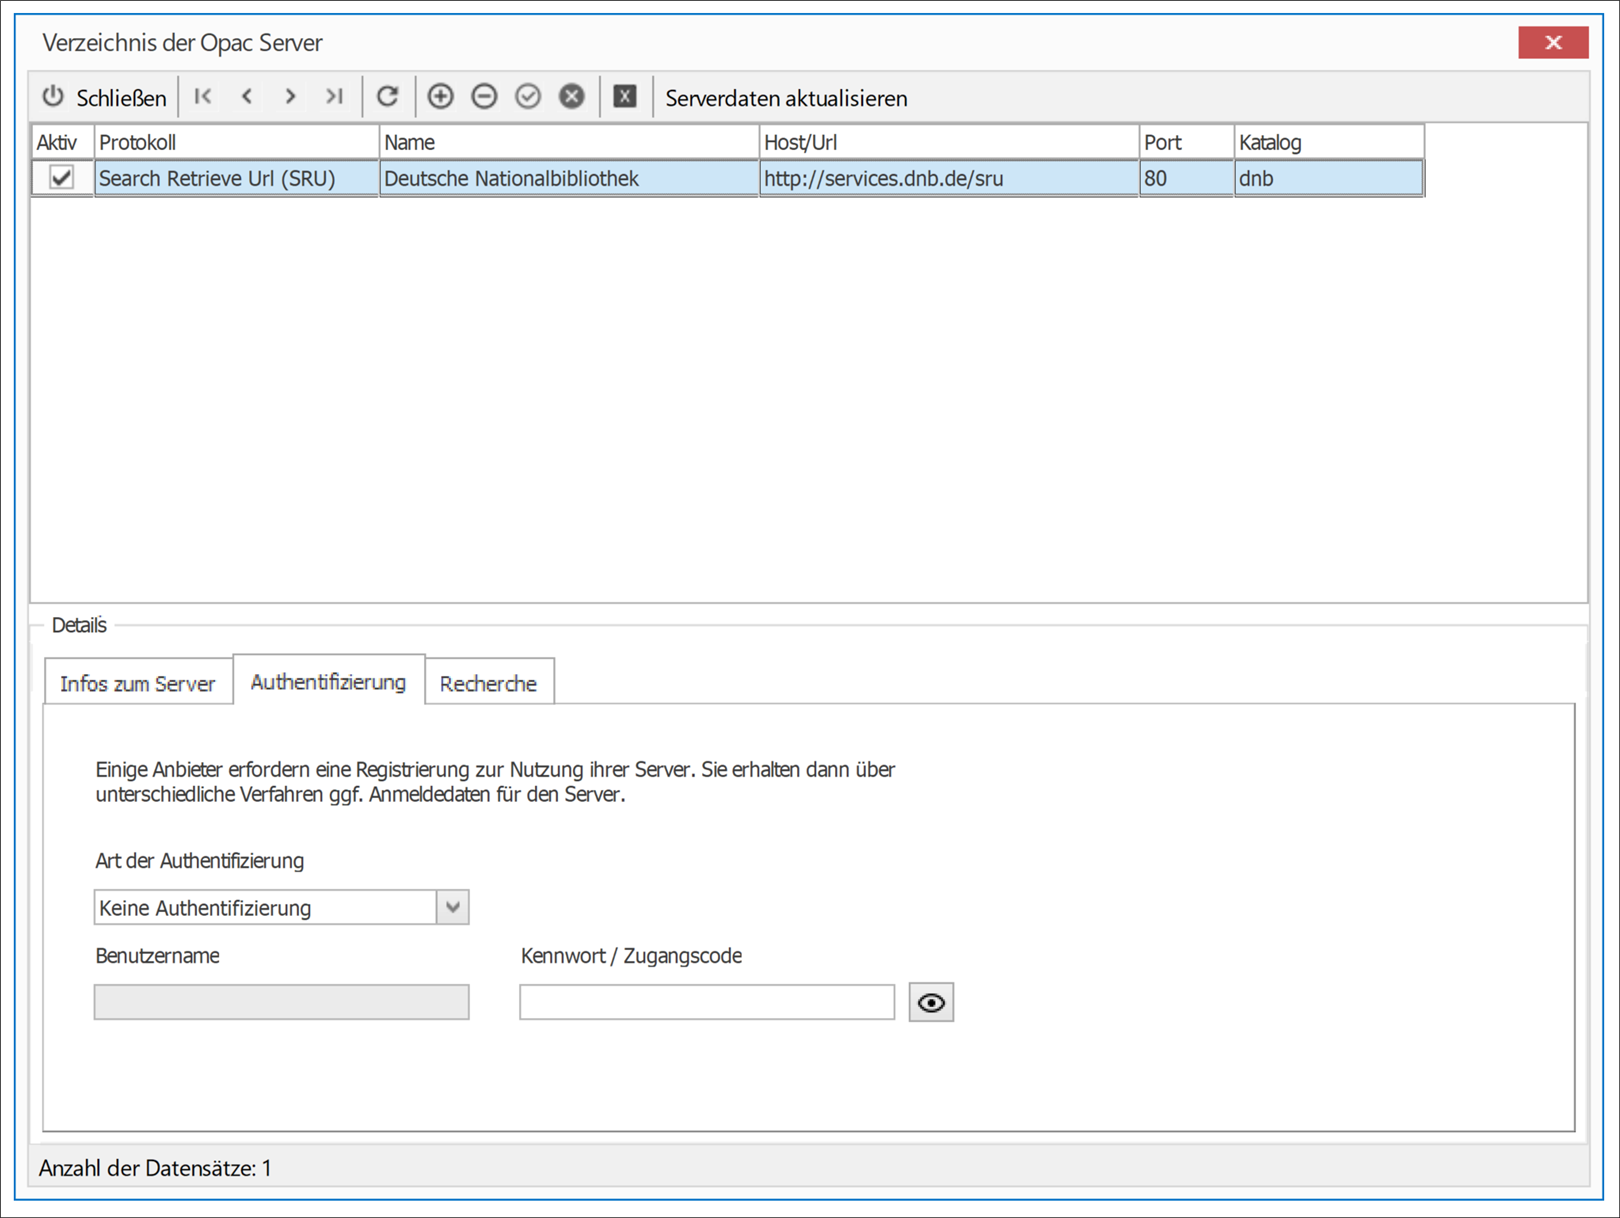Remove the selected server entry
1620x1218 pixels.
(x=485, y=97)
